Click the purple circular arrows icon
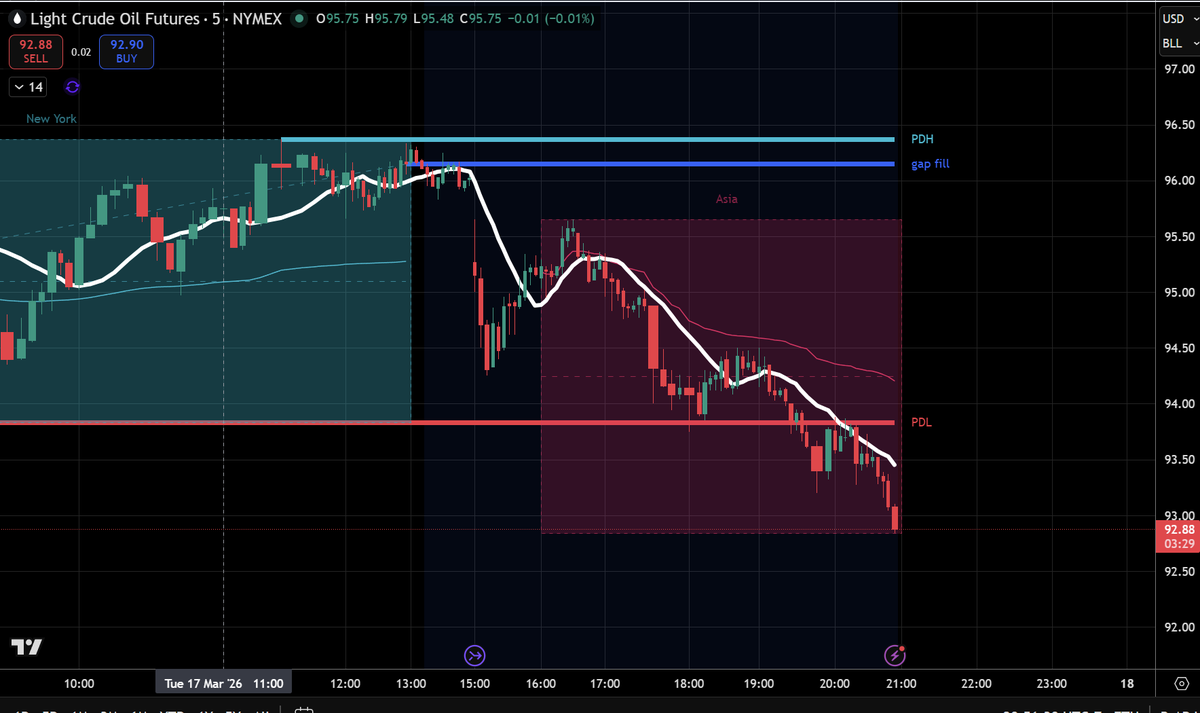The height and width of the screenshot is (713, 1200). [72, 87]
